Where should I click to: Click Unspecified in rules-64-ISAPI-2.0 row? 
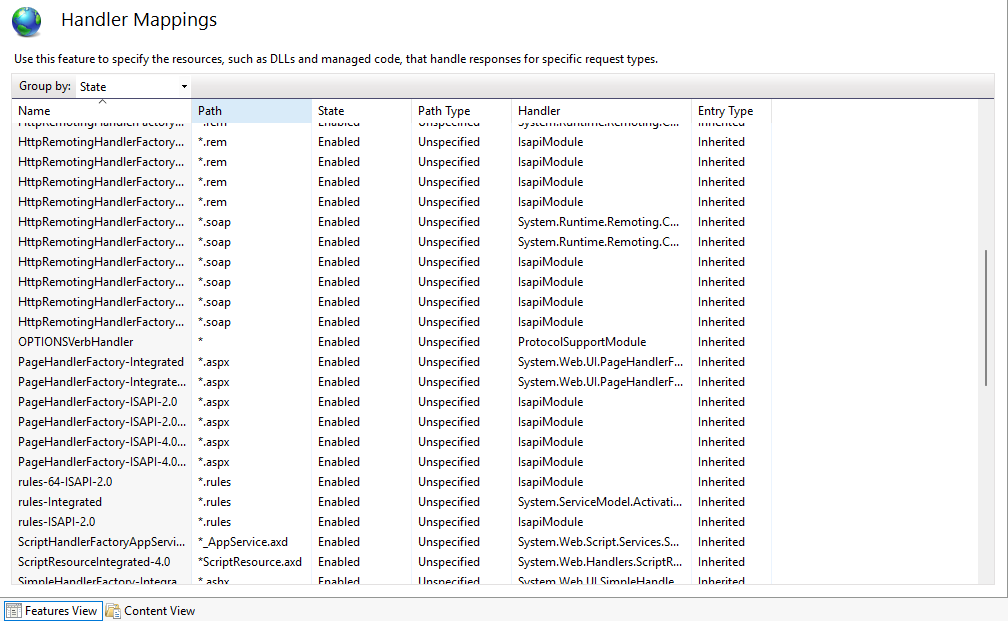449,482
